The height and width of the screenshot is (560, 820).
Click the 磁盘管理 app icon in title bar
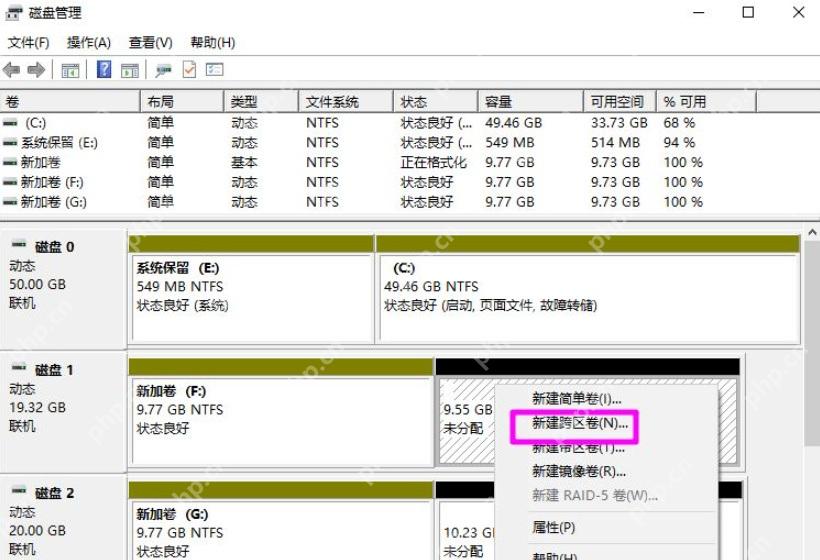click(x=14, y=13)
